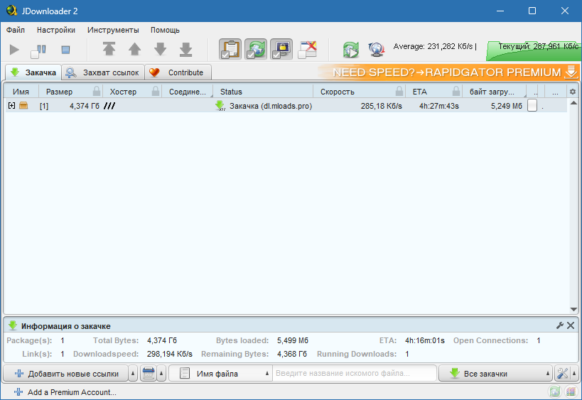Sort by the ETA column header

pos(419,92)
